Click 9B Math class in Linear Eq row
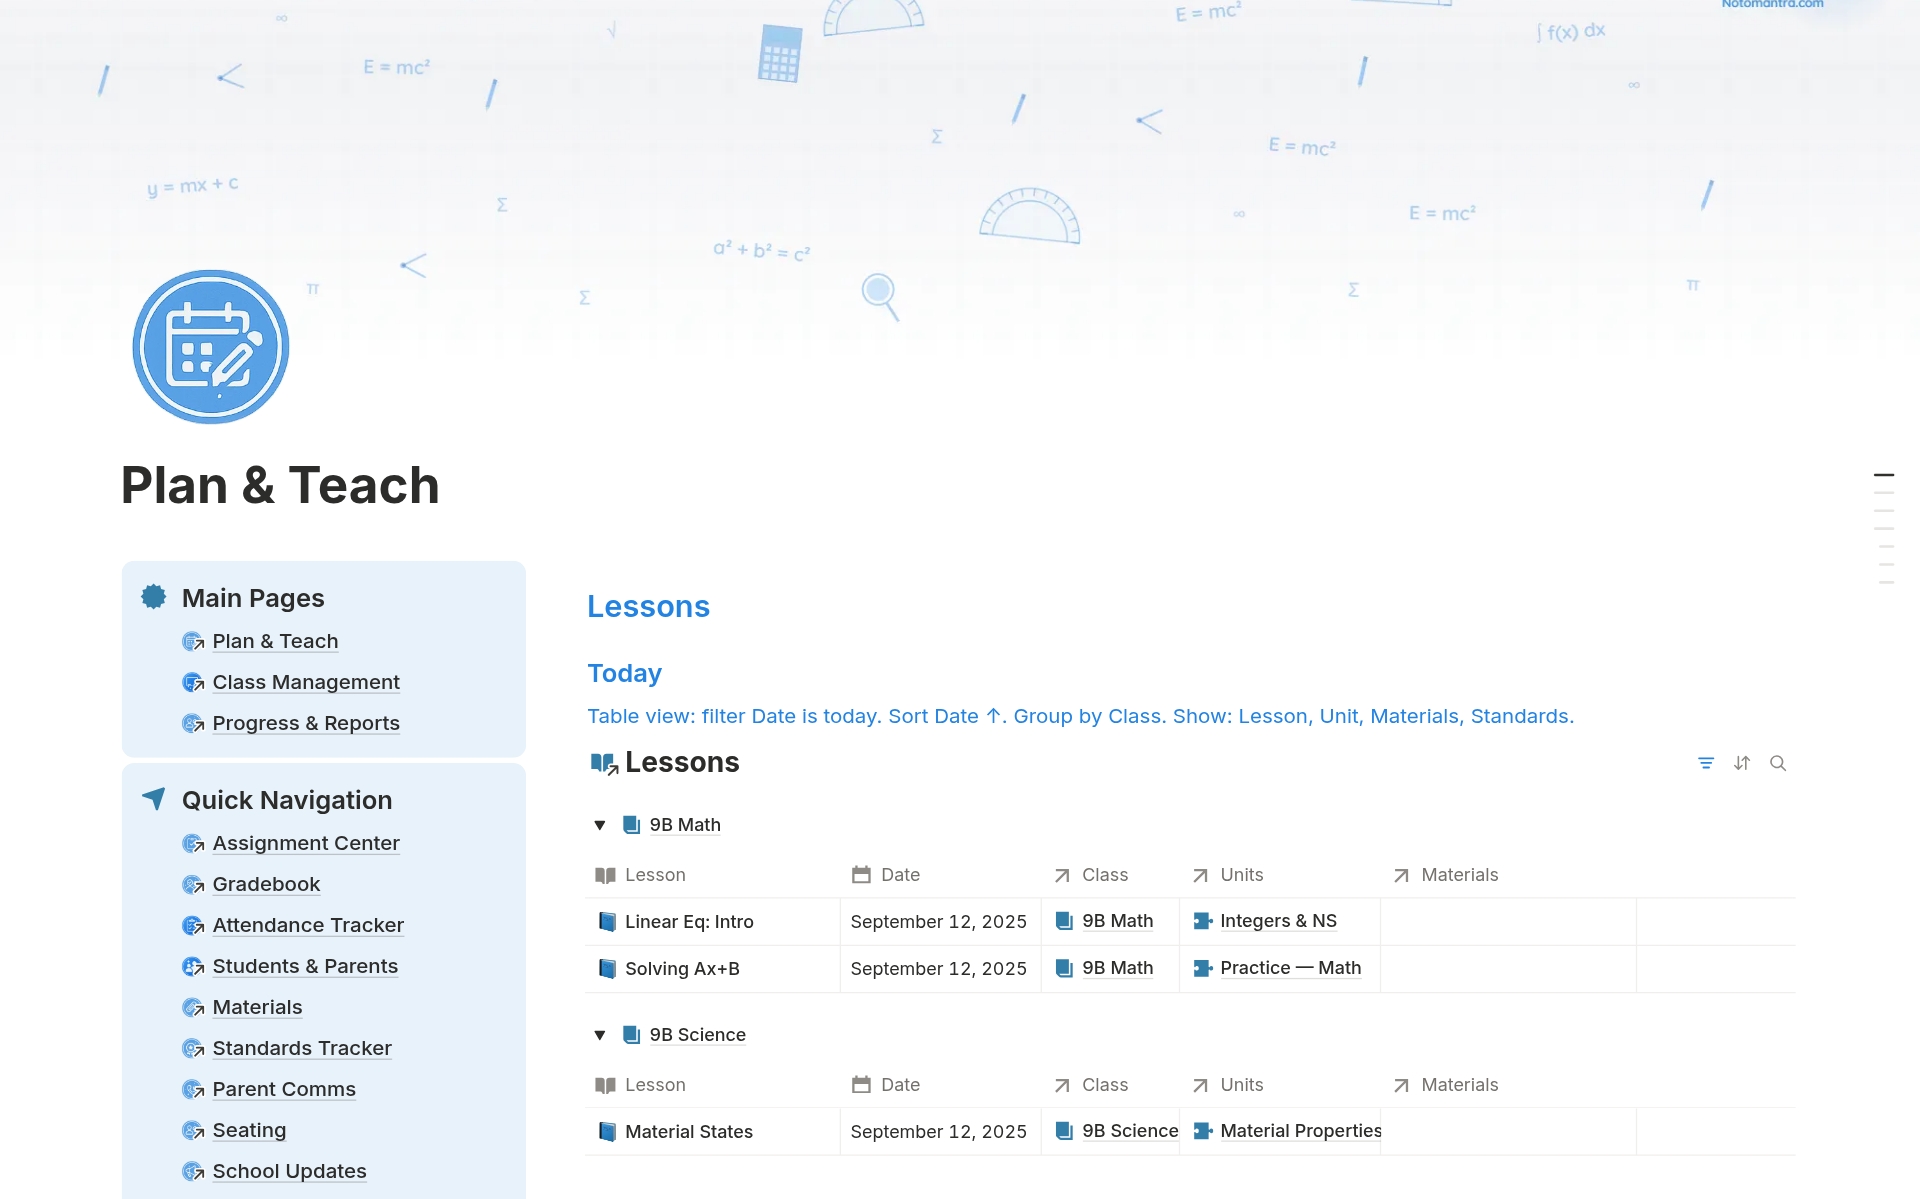The width and height of the screenshot is (1920, 1199). coord(1117,921)
